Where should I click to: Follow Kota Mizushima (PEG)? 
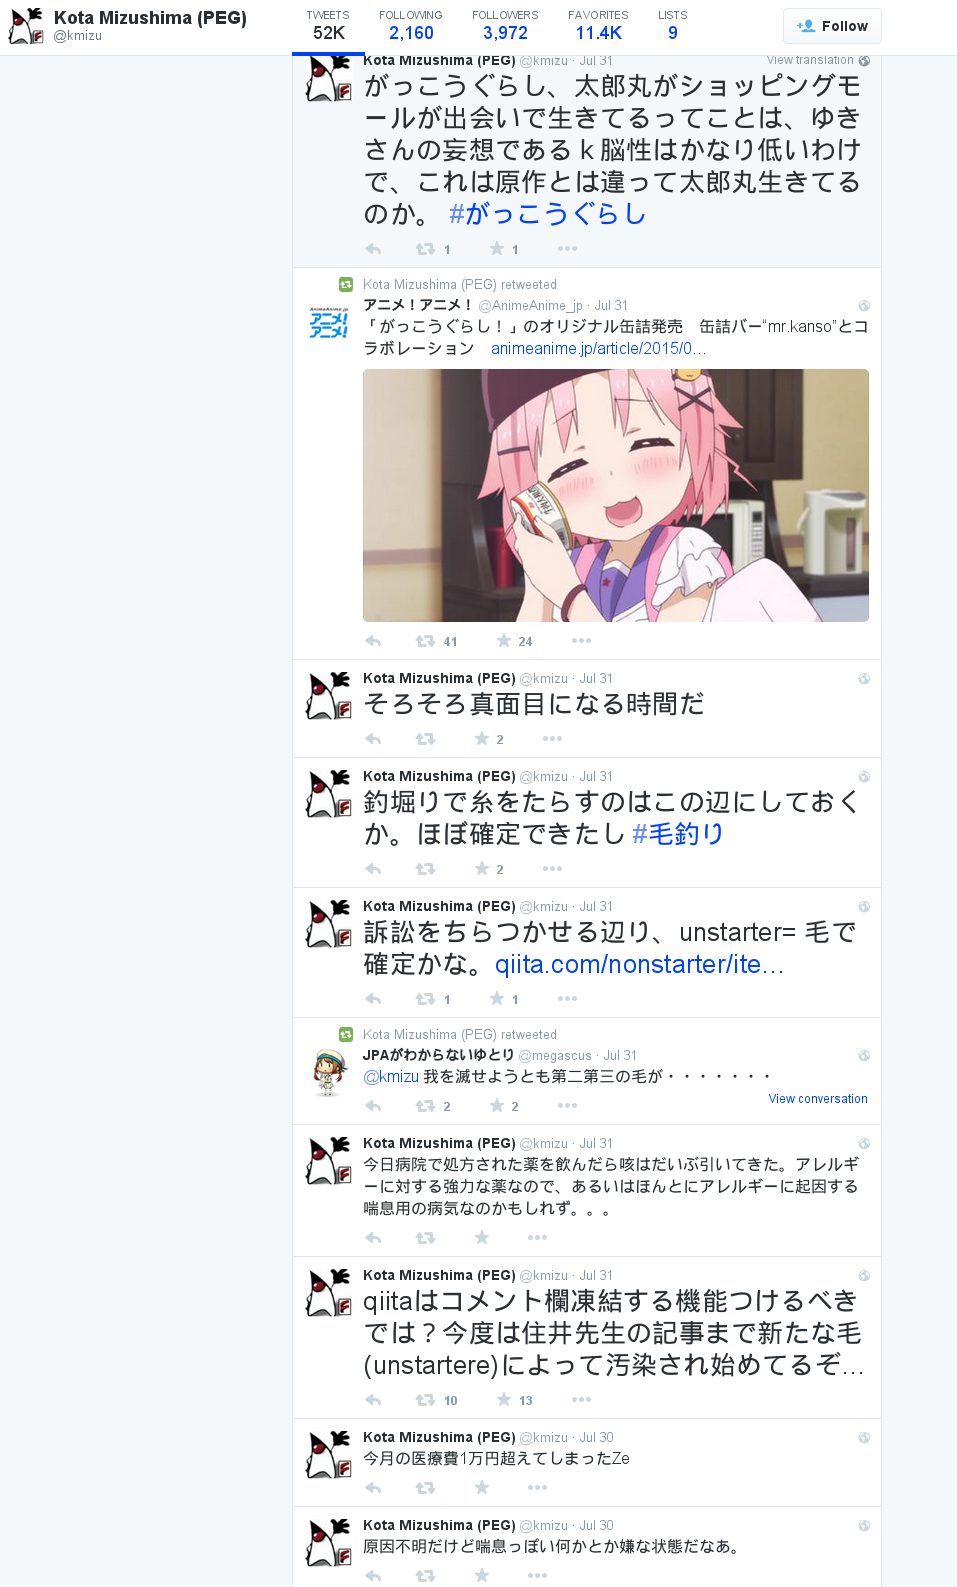[x=832, y=26]
